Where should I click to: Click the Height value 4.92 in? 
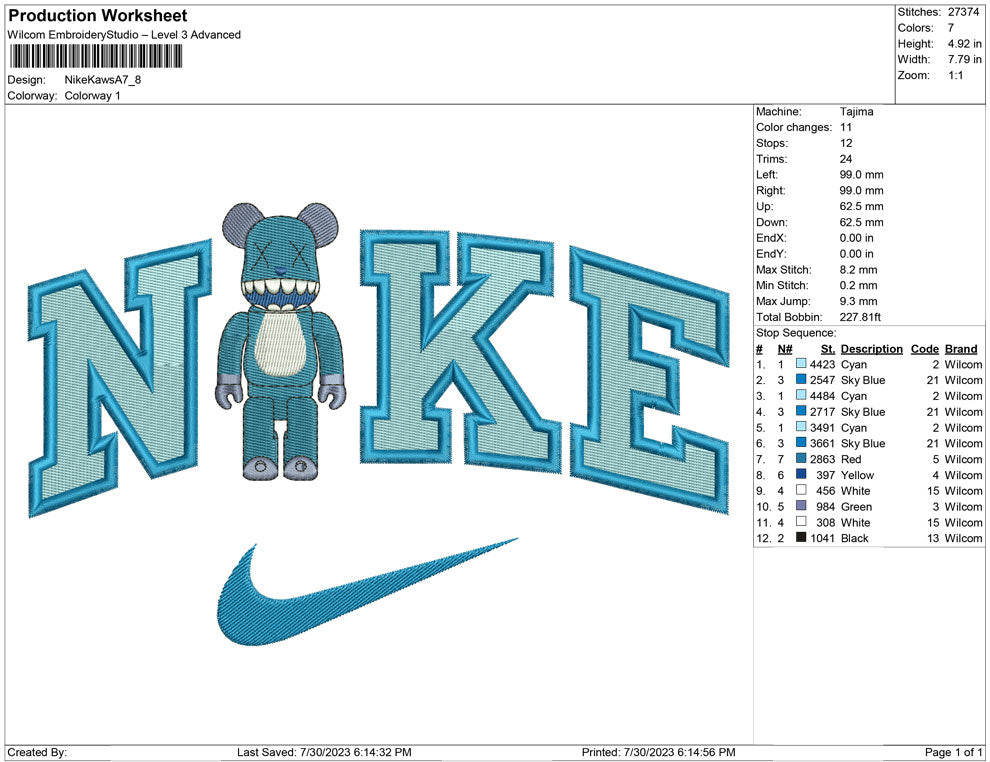pyautogui.click(x=964, y=44)
